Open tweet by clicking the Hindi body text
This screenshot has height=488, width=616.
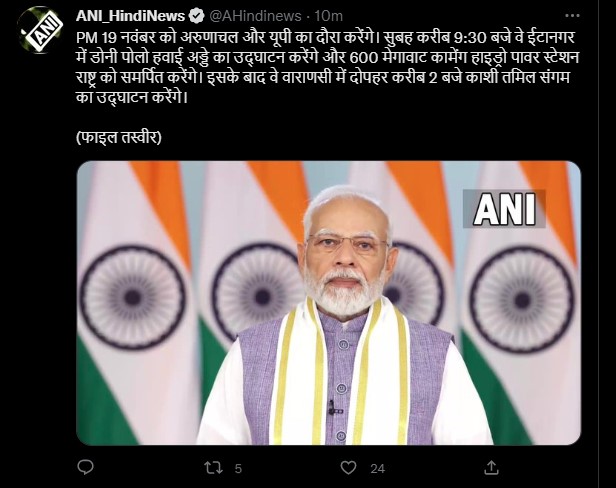click(328, 68)
